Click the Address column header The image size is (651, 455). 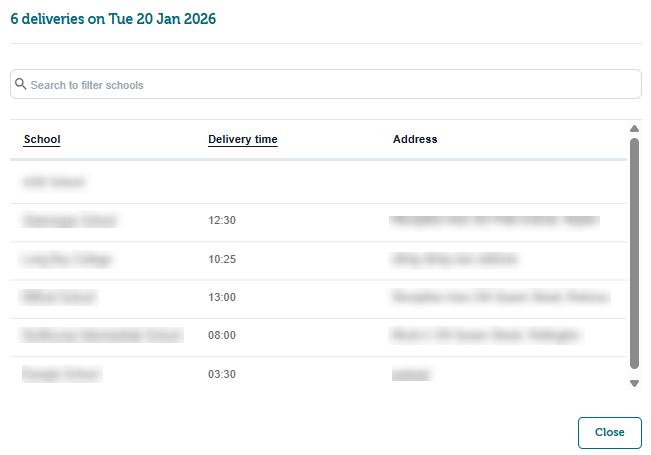click(415, 140)
